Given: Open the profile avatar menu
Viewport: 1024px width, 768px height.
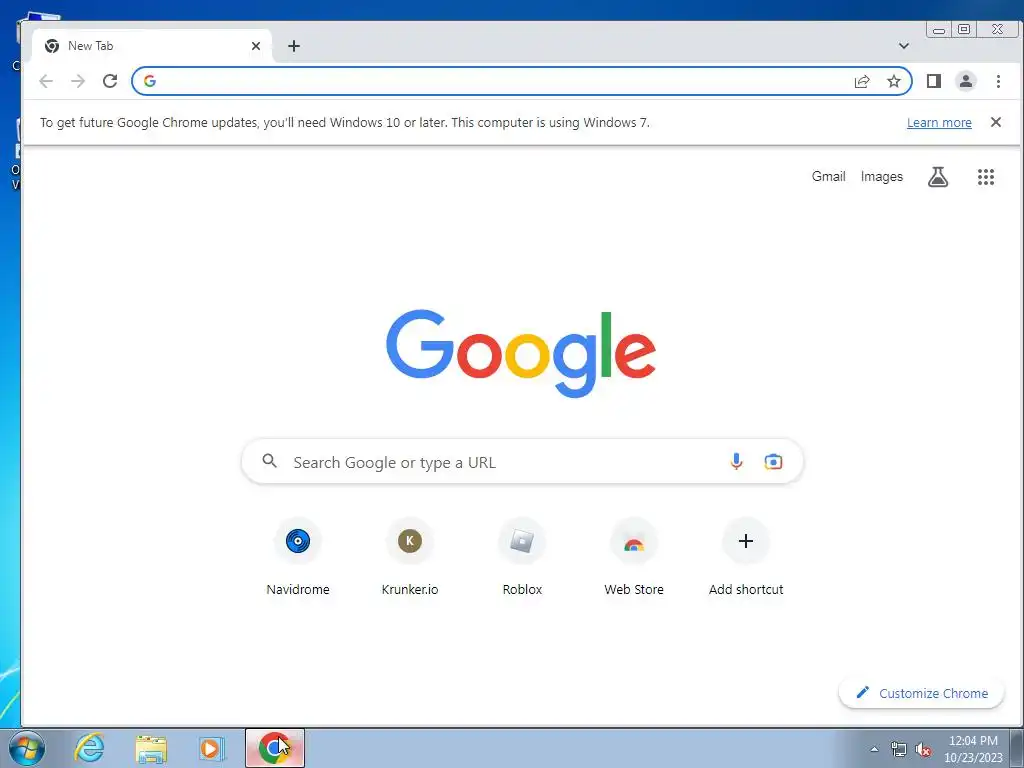Looking at the screenshot, I should tap(965, 81).
